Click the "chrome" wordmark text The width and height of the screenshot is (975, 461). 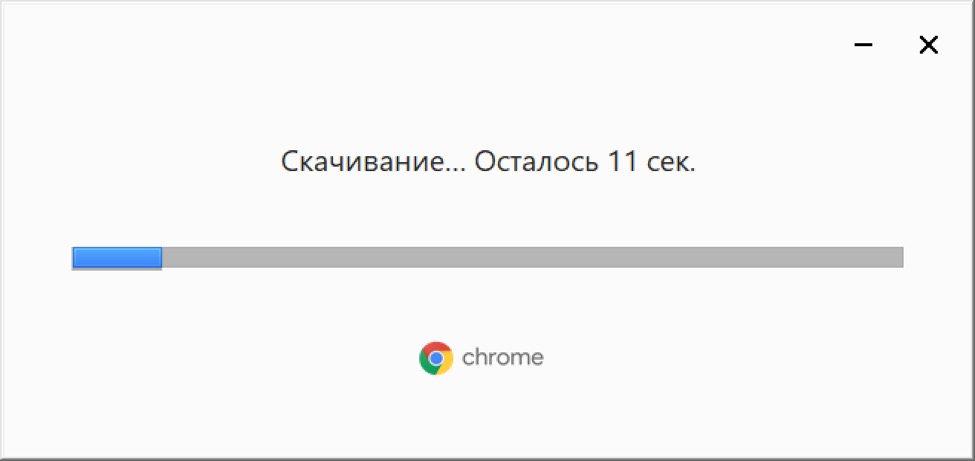pos(503,358)
